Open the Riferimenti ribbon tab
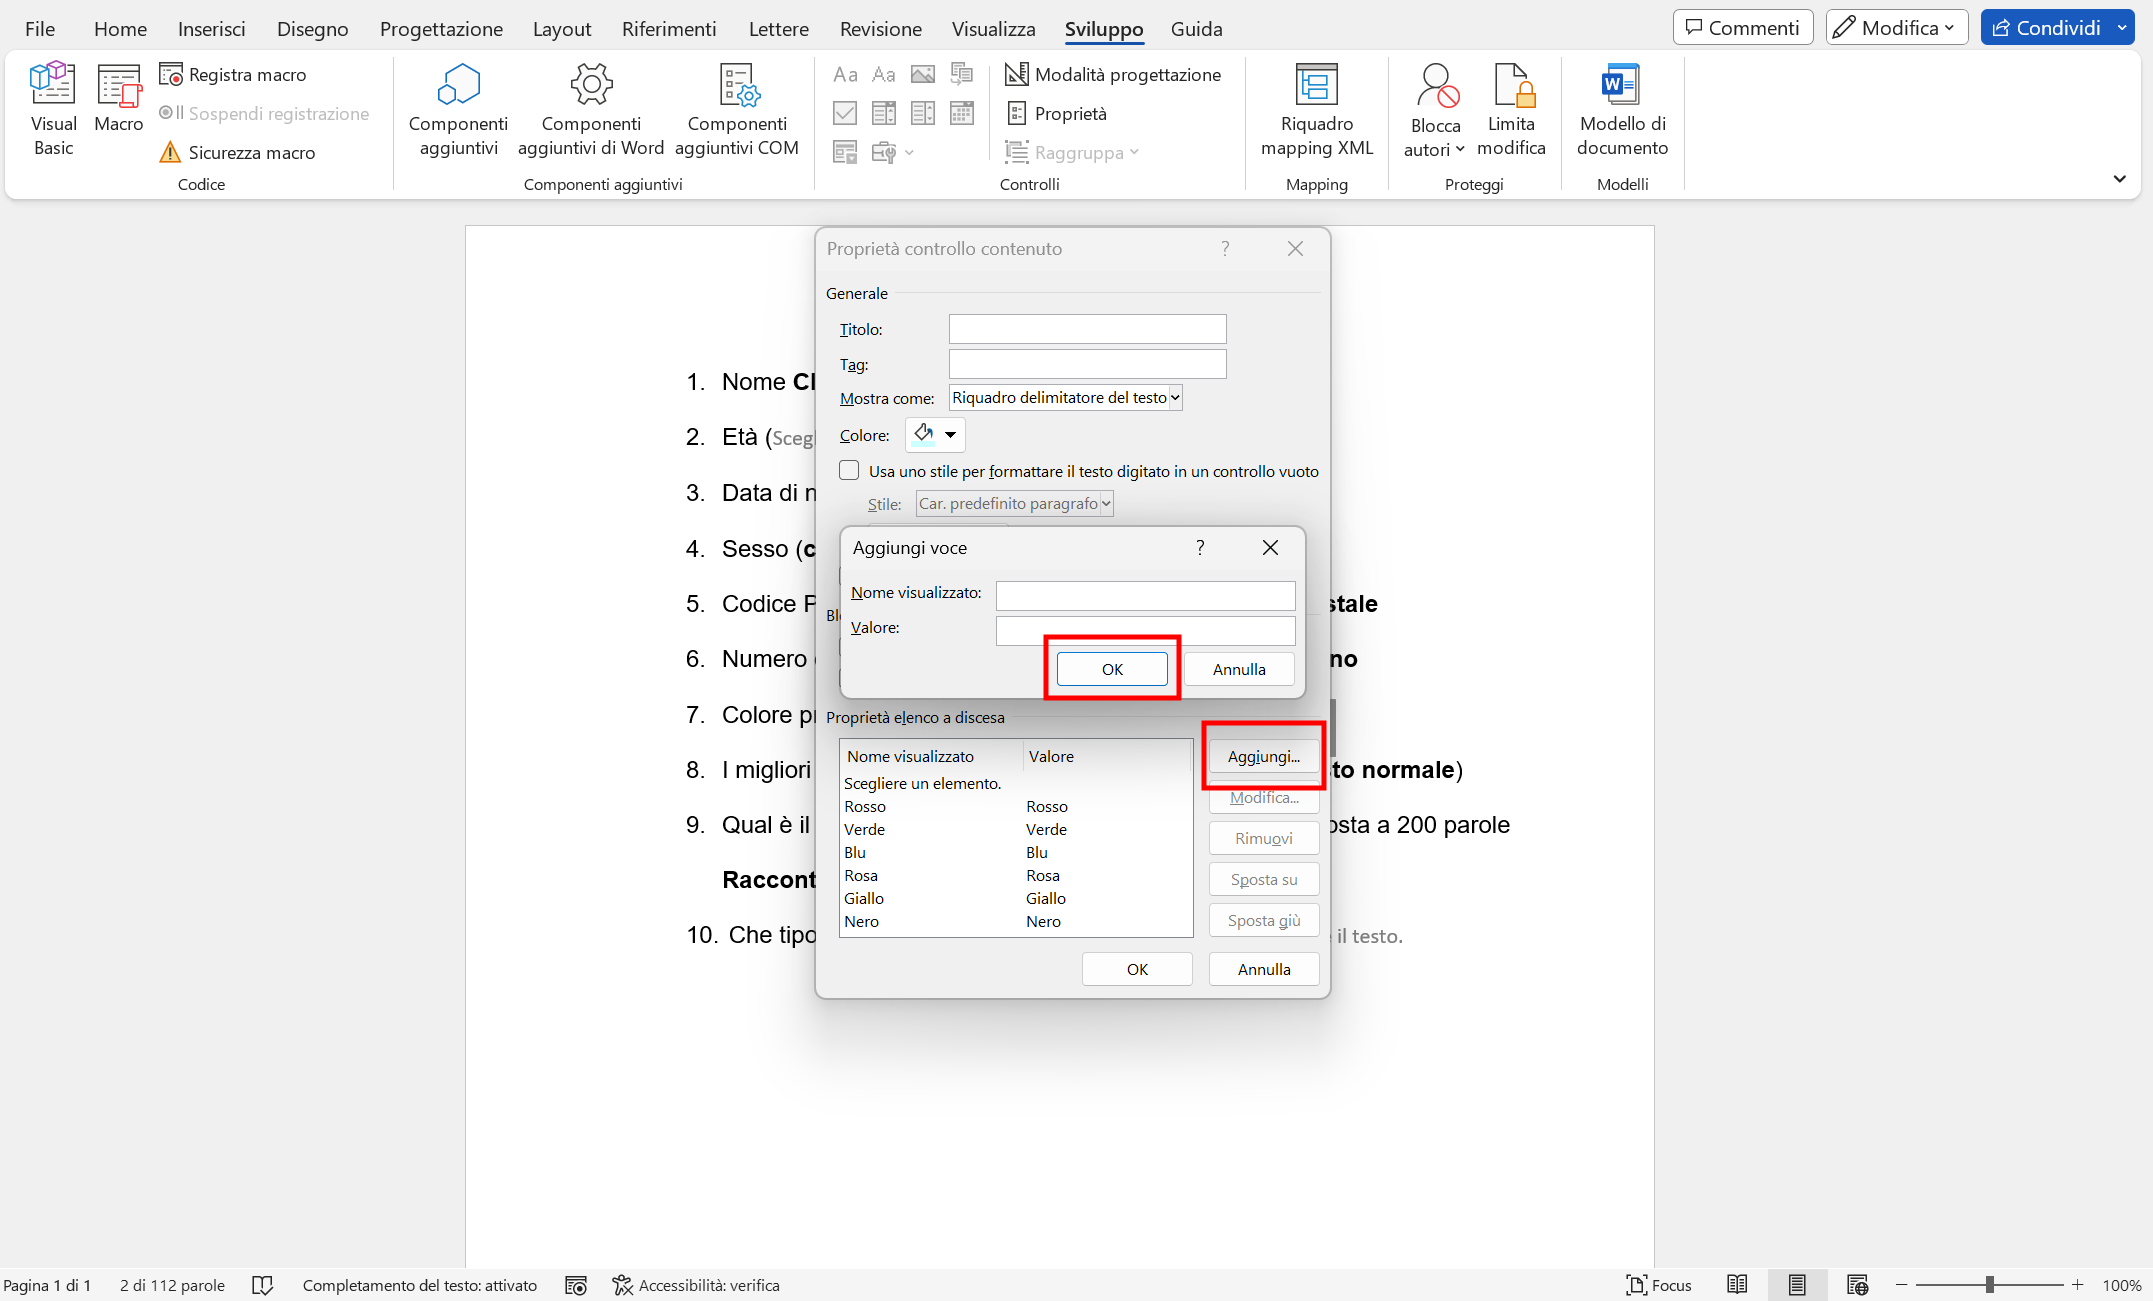The image size is (2153, 1301). click(x=668, y=29)
